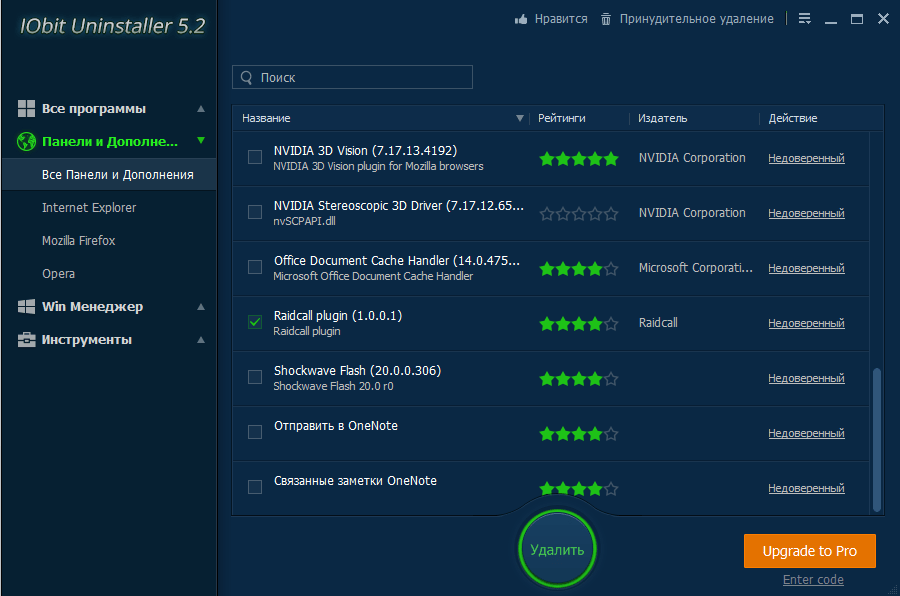
Task: Click the vertical scrollbar thumb of the list
Action: click(876, 439)
